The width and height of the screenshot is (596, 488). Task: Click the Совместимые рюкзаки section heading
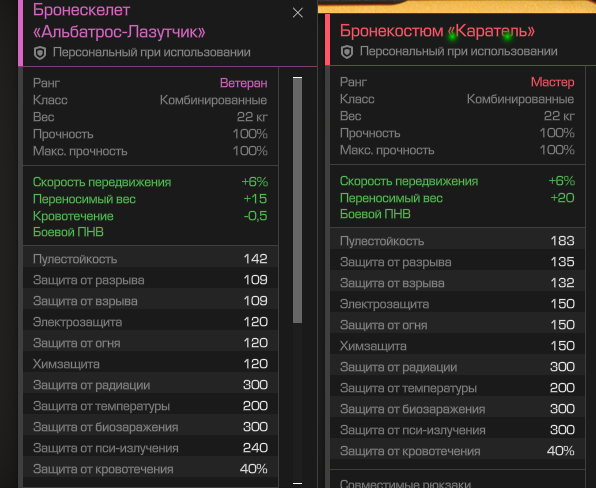tap(405, 484)
